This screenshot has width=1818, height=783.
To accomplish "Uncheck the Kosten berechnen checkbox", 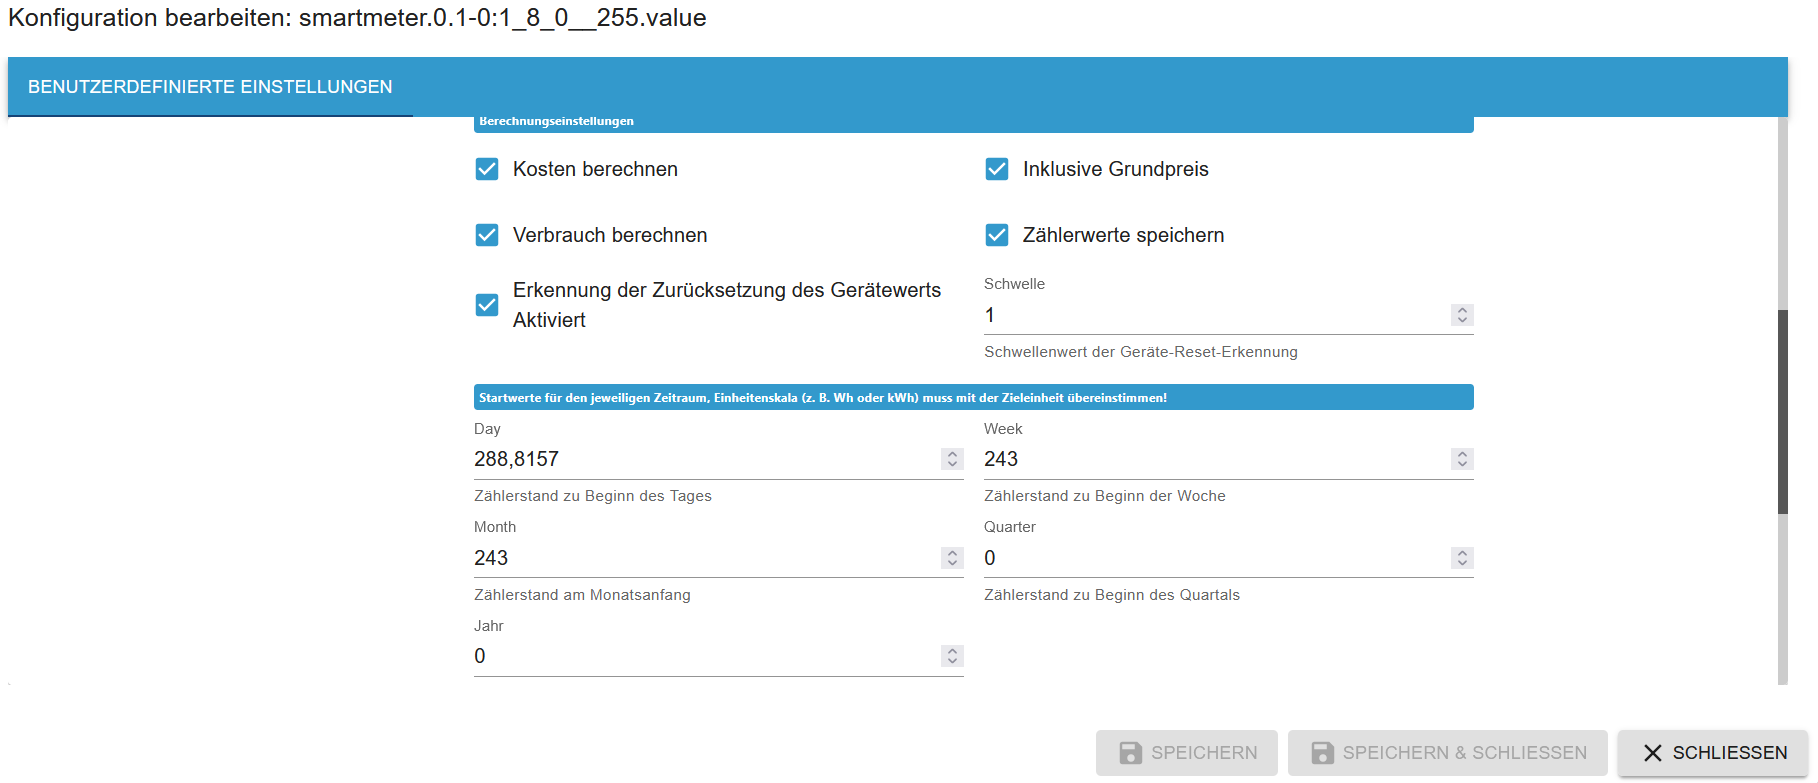I will click(x=487, y=169).
